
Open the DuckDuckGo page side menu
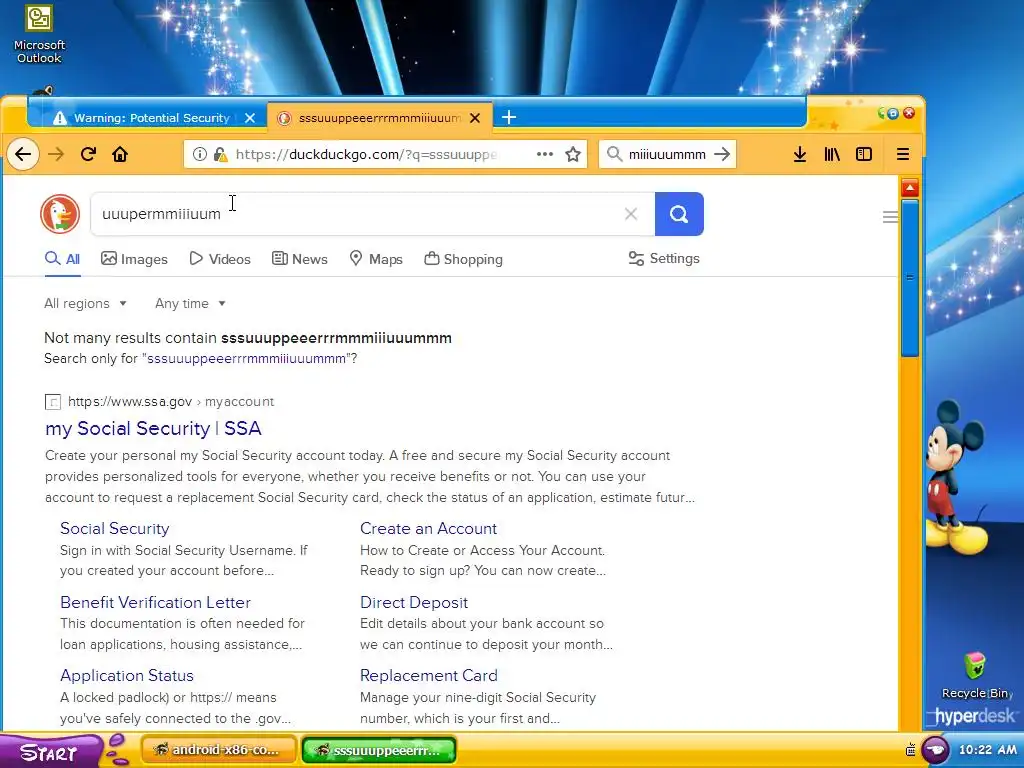[889, 217]
